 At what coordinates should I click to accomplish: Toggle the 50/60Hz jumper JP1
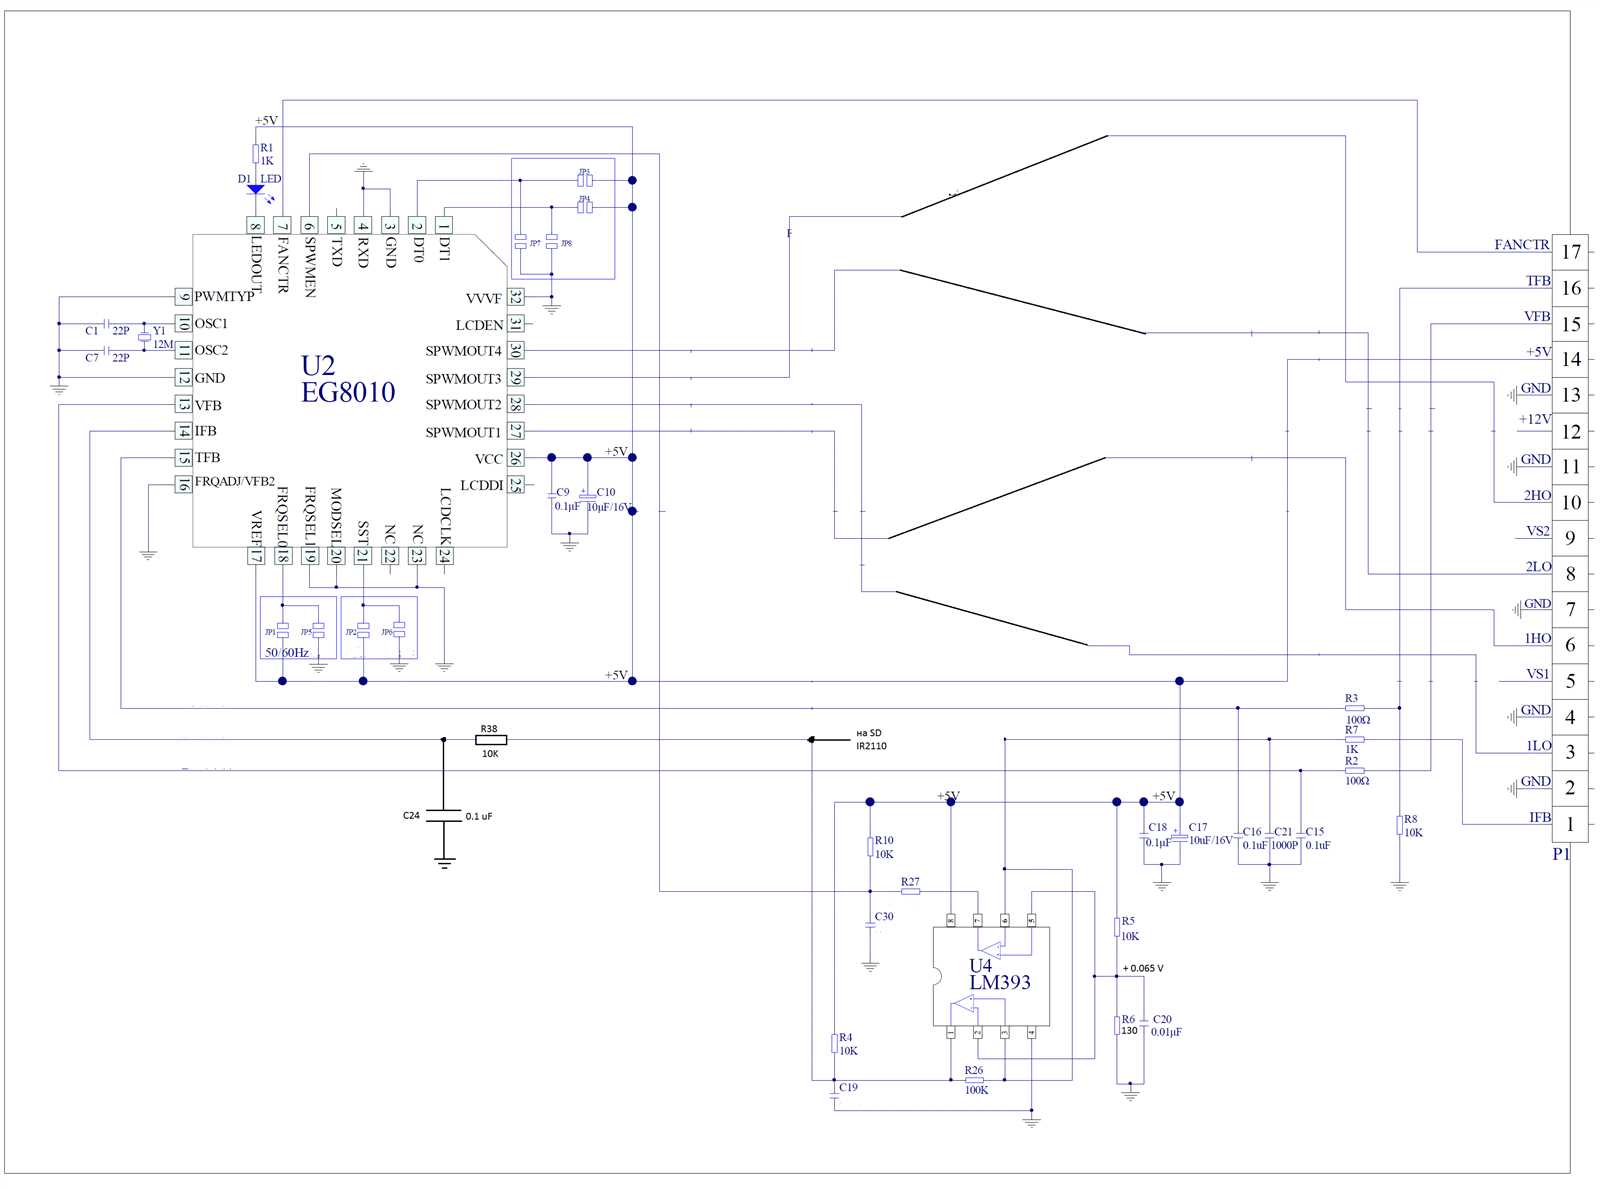click(x=283, y=630)
